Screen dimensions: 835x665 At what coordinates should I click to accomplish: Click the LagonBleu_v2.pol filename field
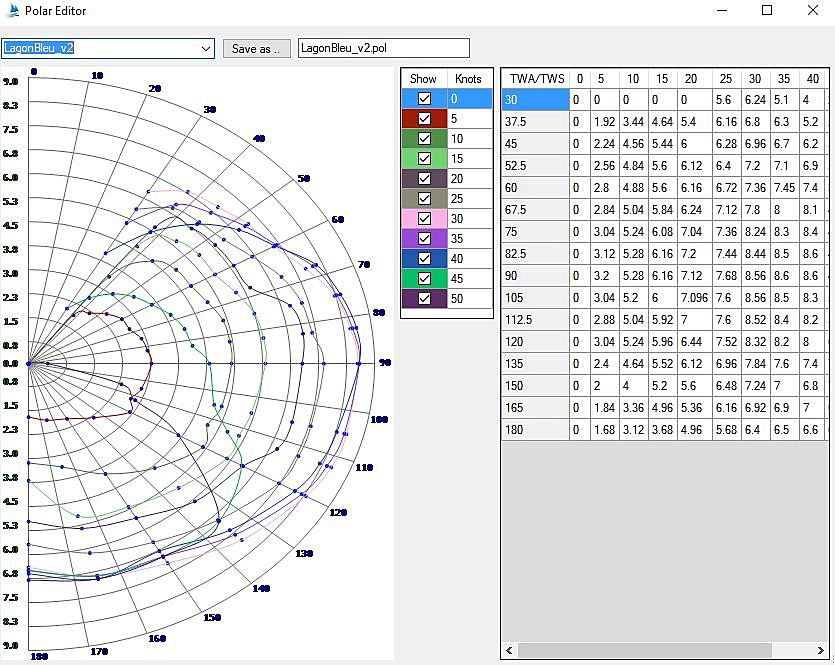coord(384,48)
